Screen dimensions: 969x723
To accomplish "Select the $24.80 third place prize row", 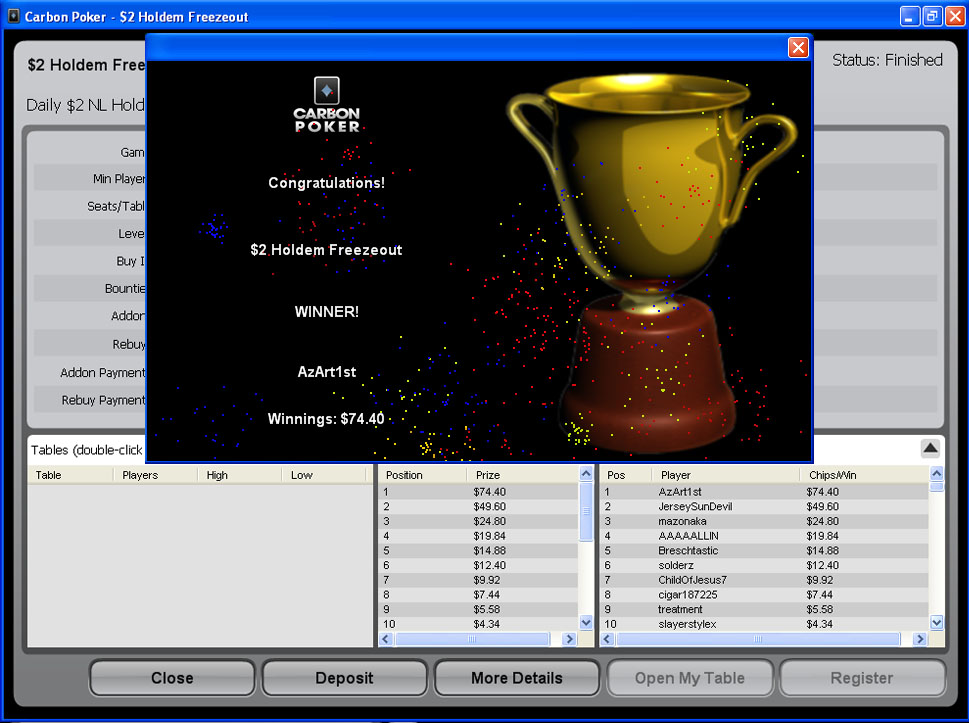I will [478, 522].
